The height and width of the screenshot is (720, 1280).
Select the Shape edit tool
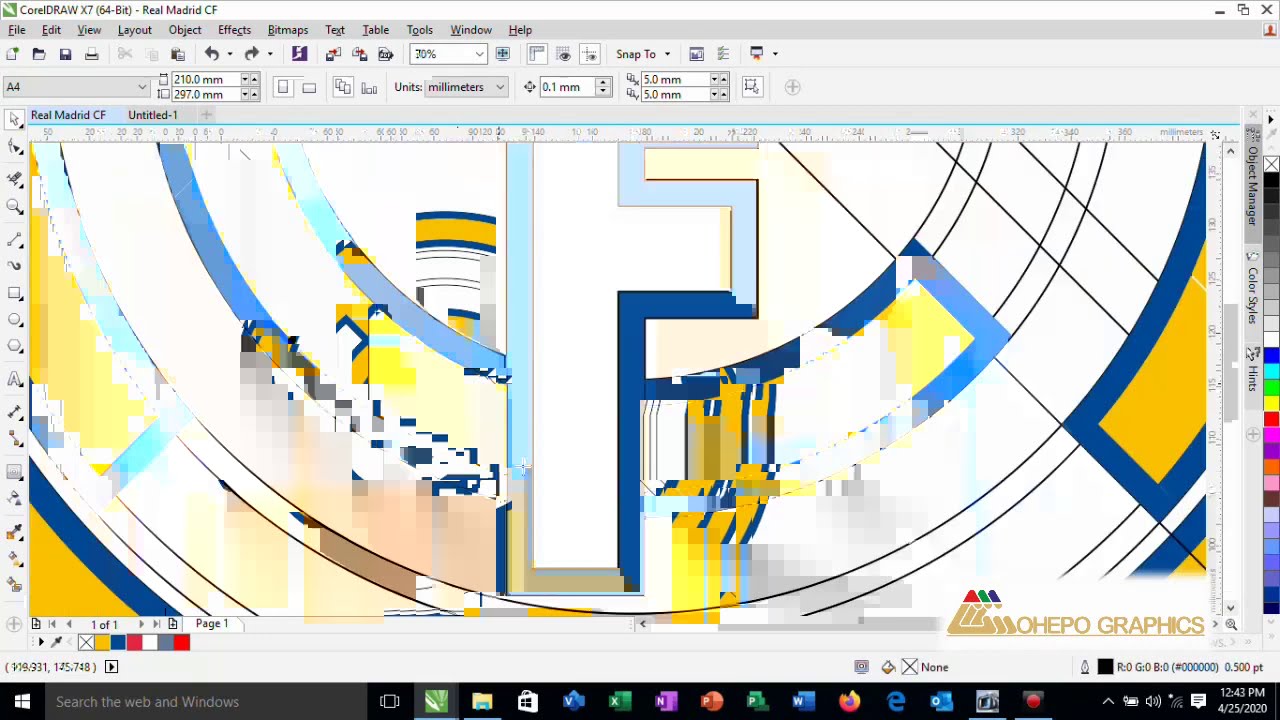15,148
